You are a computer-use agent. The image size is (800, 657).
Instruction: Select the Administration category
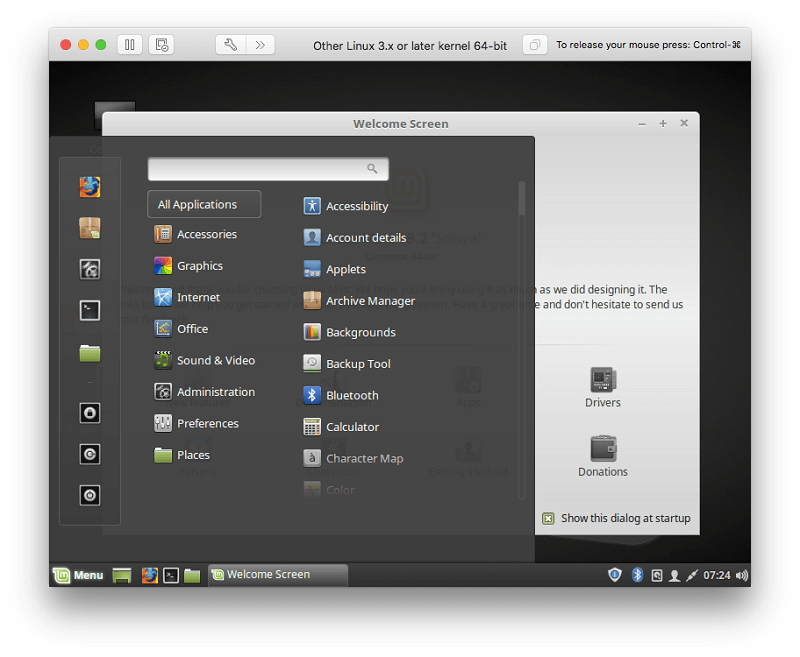click(x=205, y=392)
